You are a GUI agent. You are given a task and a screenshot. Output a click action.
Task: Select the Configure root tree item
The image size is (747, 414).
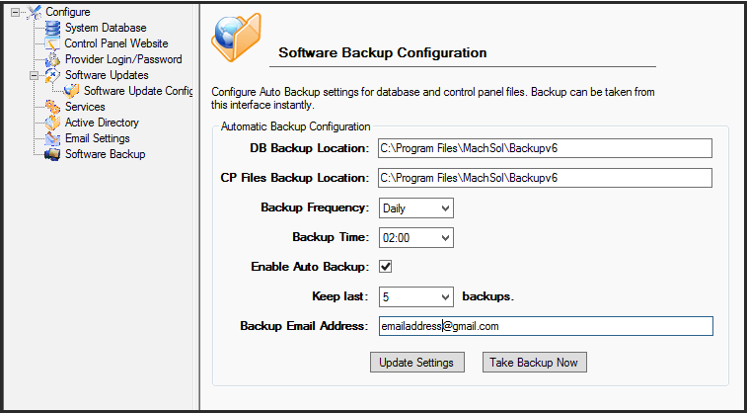coord(68,12)
